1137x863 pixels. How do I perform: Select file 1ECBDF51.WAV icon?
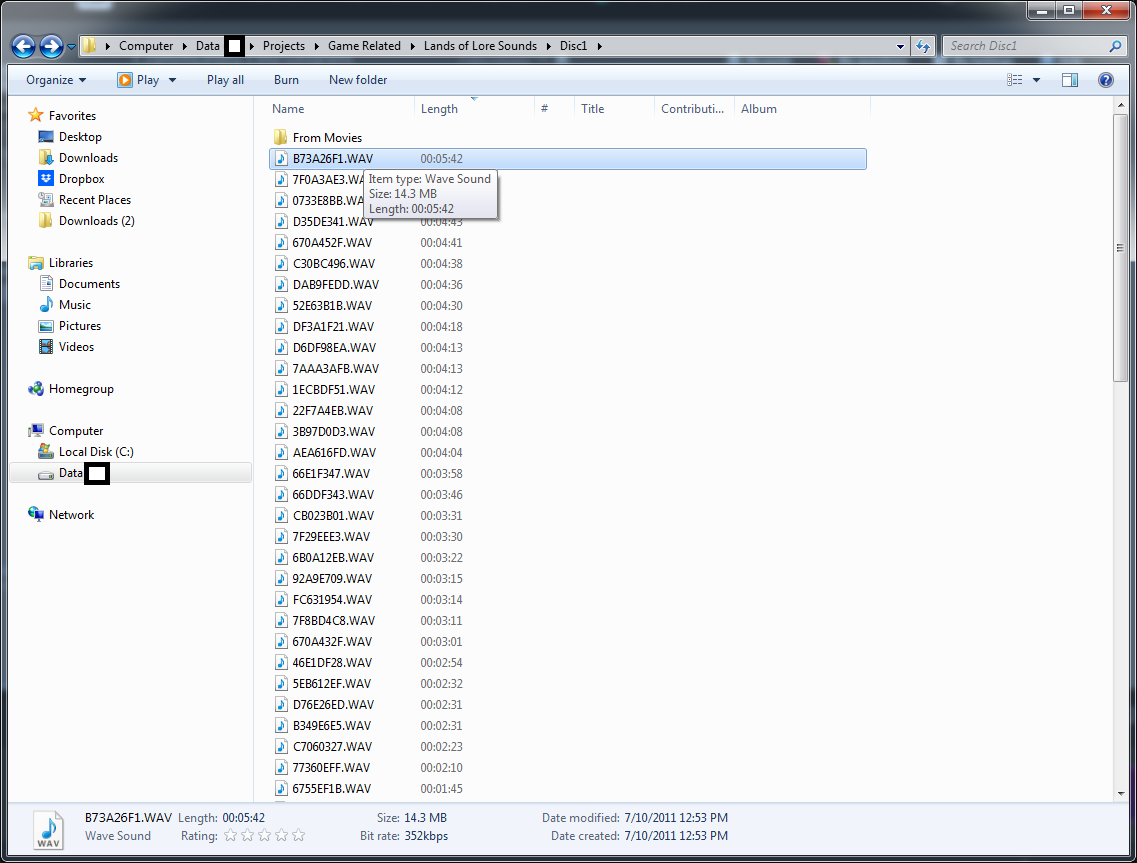[x=281, y=389]
